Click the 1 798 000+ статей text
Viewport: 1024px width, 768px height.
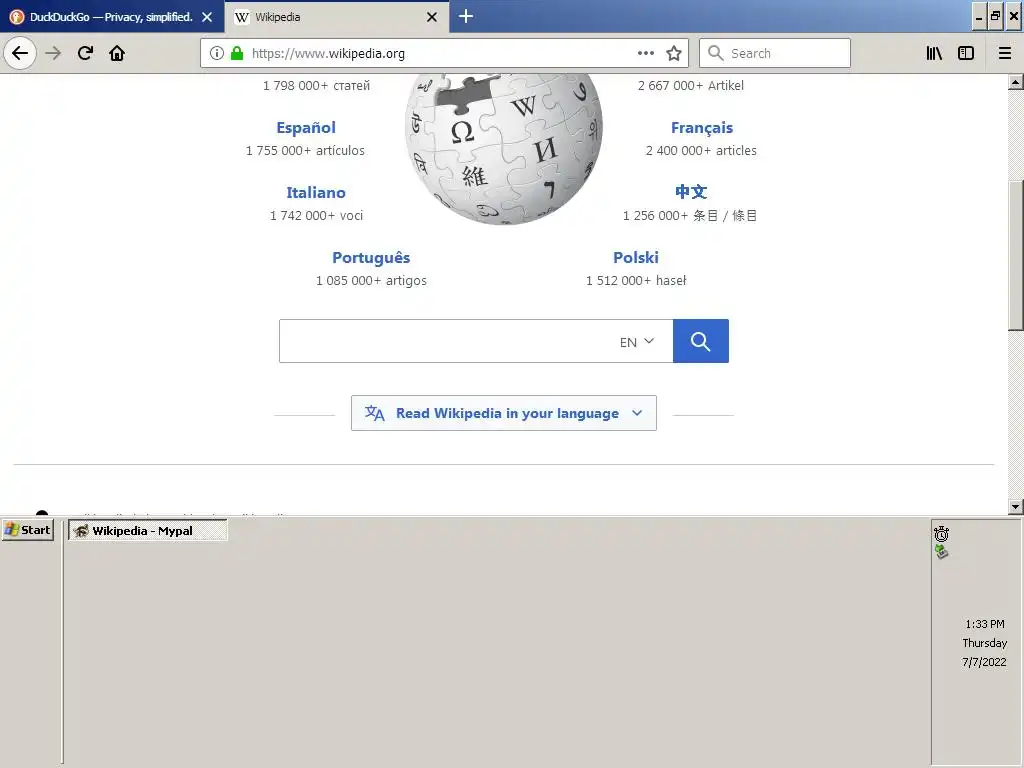point(316,86)
